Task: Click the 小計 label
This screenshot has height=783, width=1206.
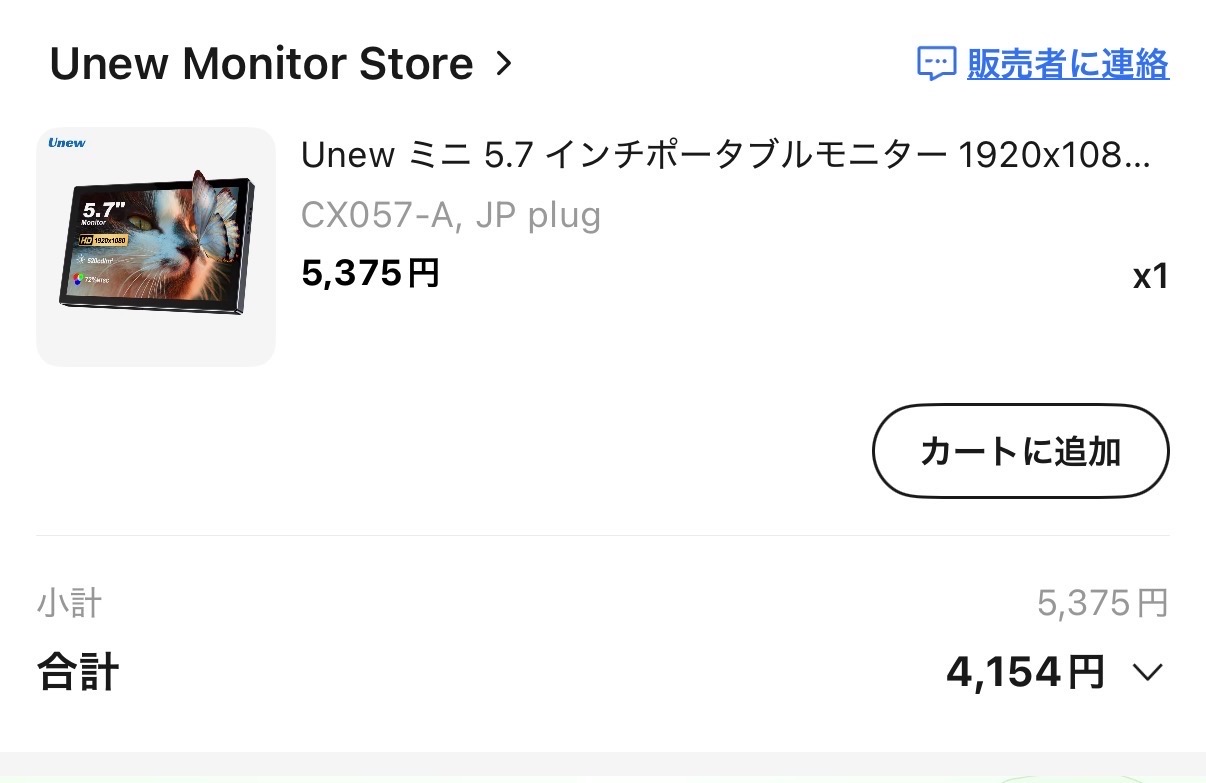Action: click(x=69, y=604)
